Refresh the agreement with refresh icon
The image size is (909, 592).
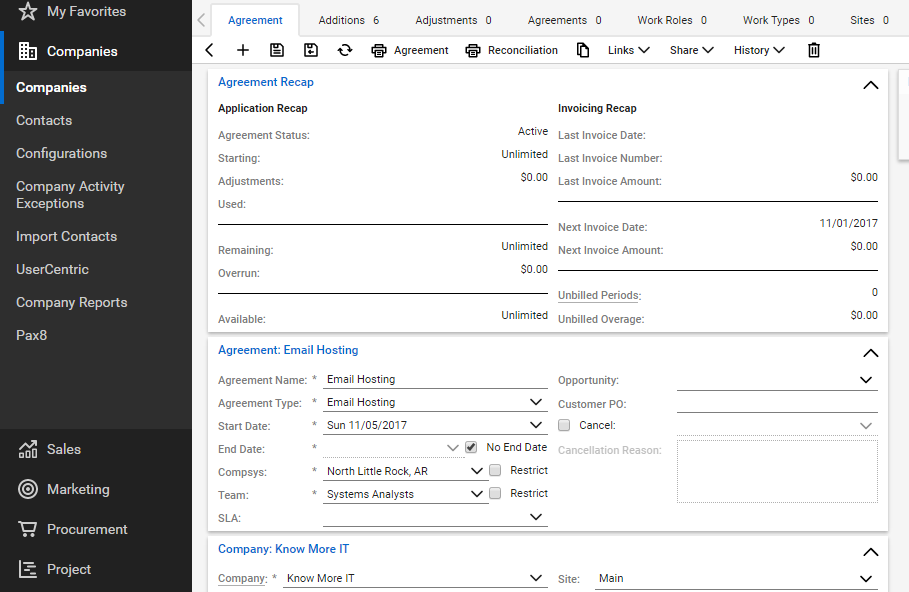(x=345, y=50)
